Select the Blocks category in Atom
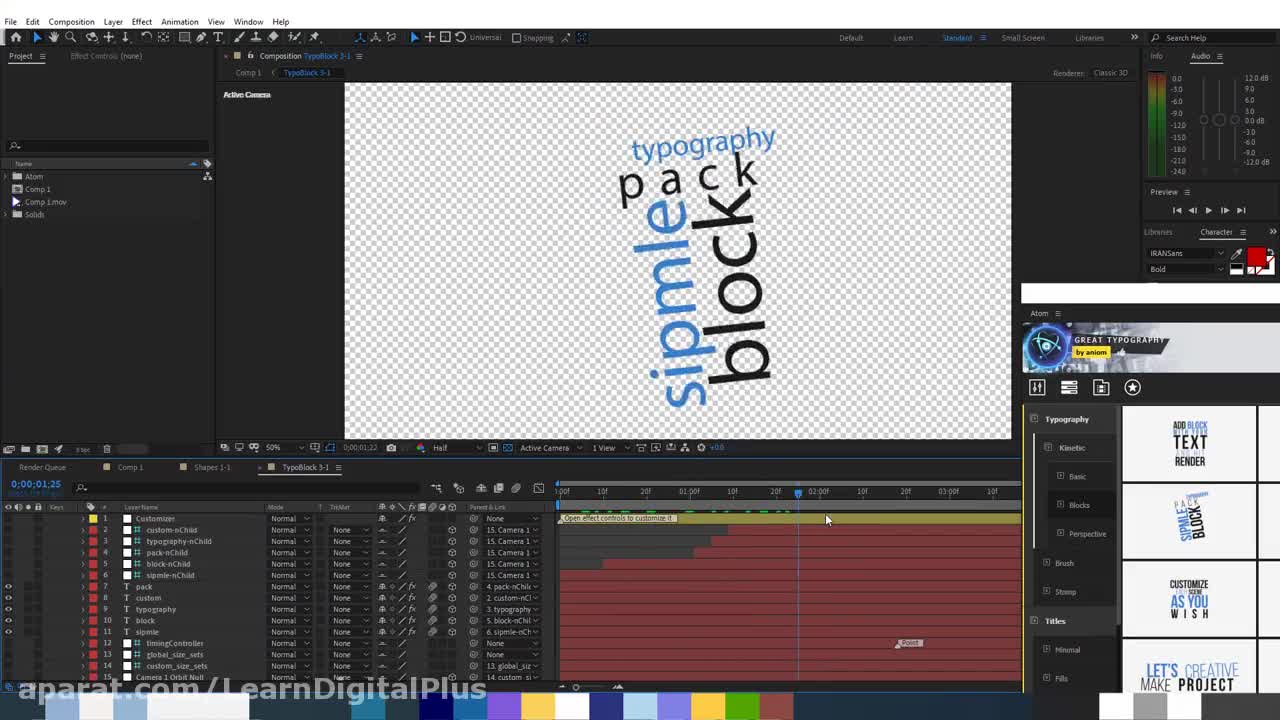1280x720 pixels. coord(1078,505)
